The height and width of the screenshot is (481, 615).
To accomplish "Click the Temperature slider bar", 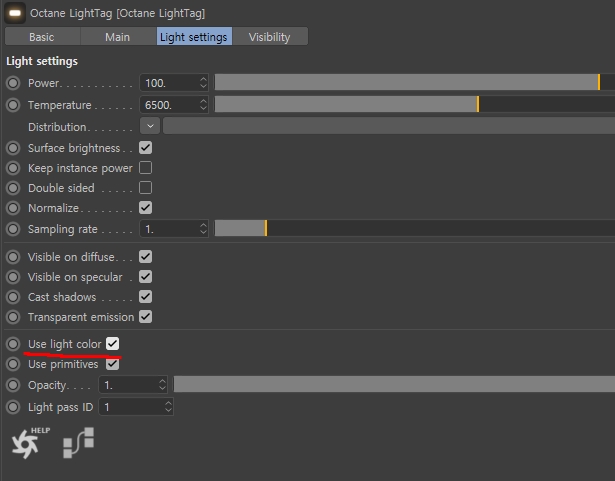I will tap(415, 104).
